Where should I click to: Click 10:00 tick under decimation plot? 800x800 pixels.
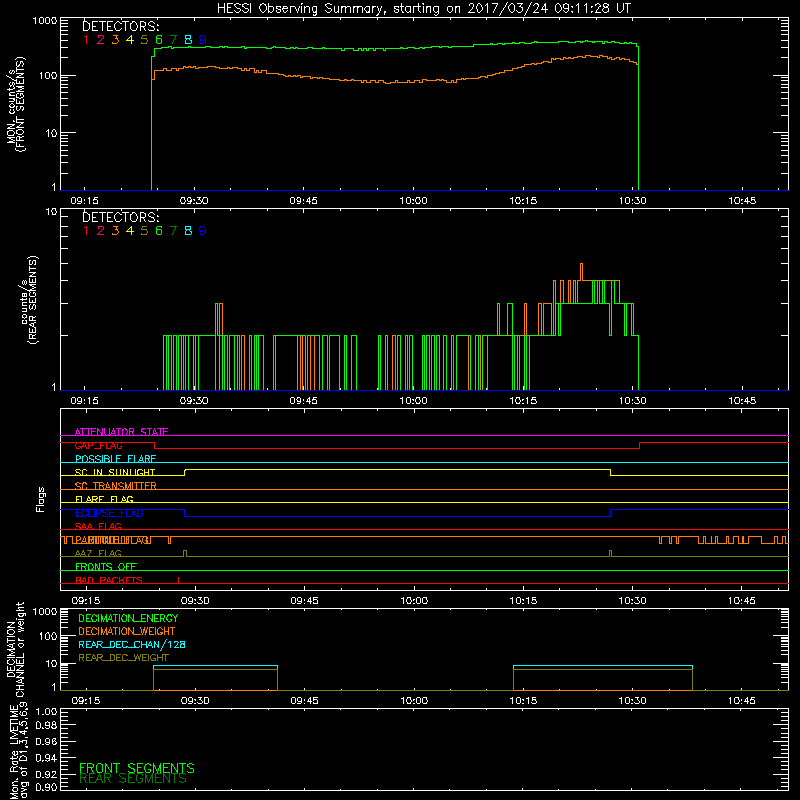pos(414,701)
